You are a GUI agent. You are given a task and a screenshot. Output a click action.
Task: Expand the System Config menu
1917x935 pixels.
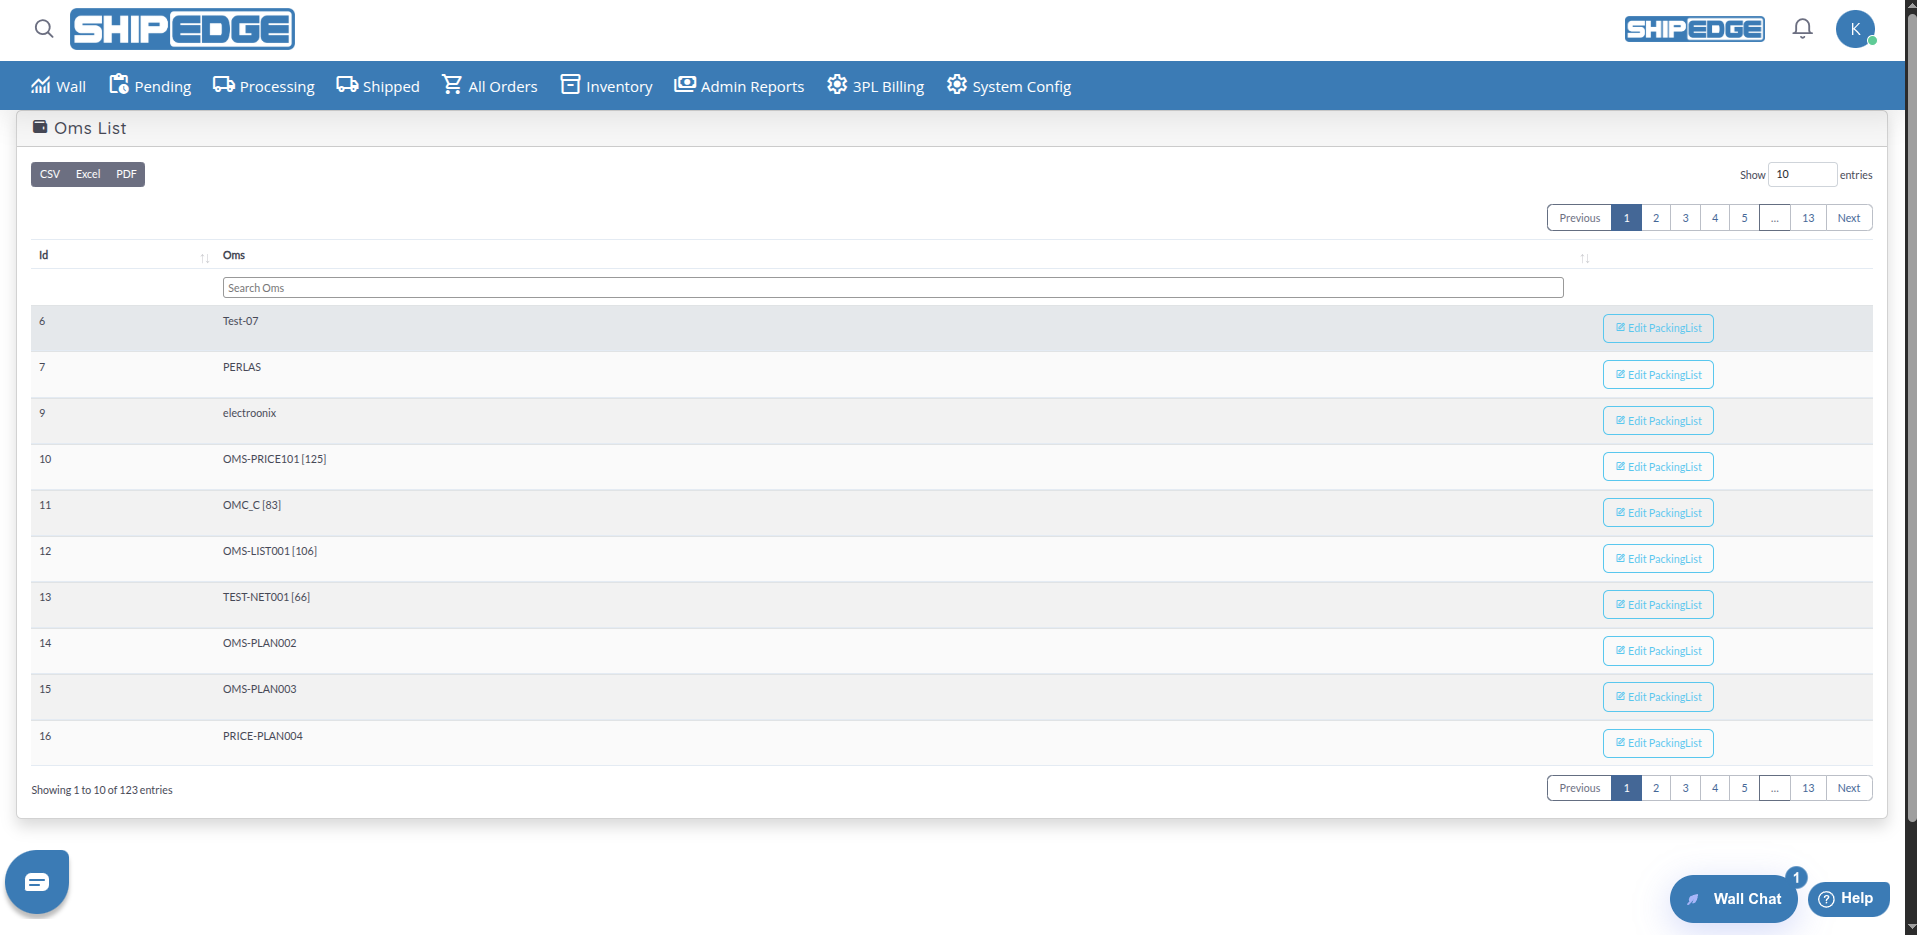(x=1008, y=86)
